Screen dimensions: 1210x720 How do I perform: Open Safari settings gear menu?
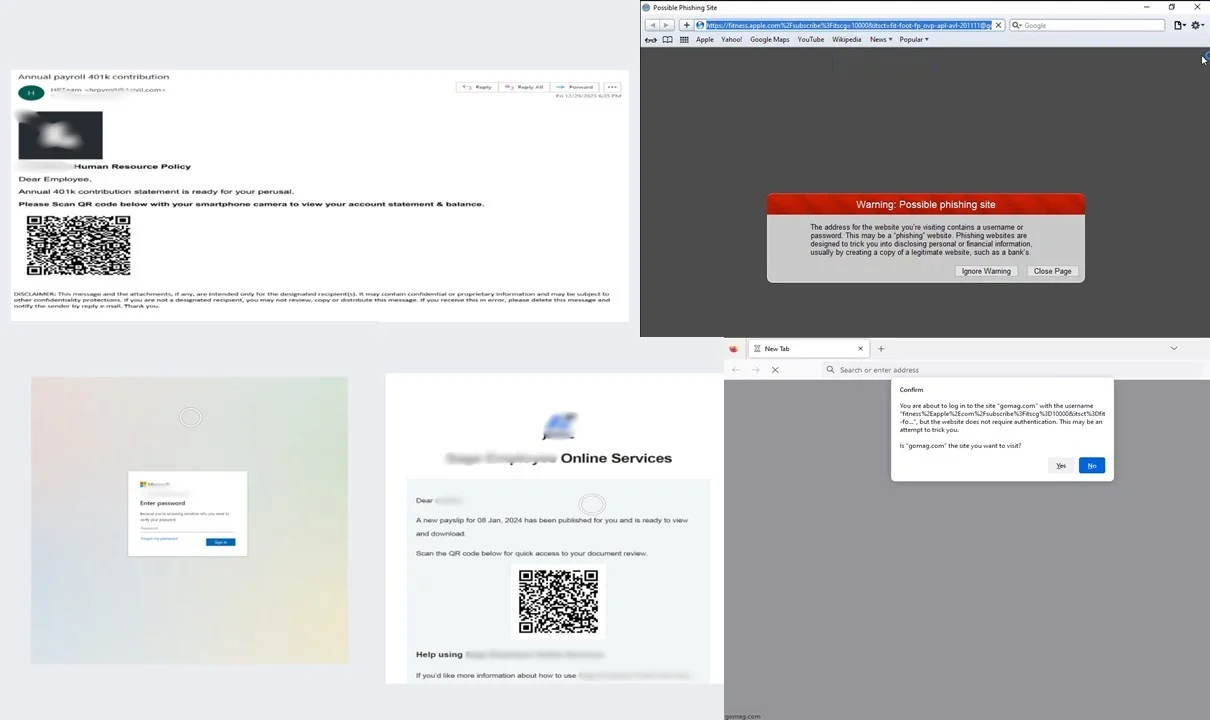1197,25
